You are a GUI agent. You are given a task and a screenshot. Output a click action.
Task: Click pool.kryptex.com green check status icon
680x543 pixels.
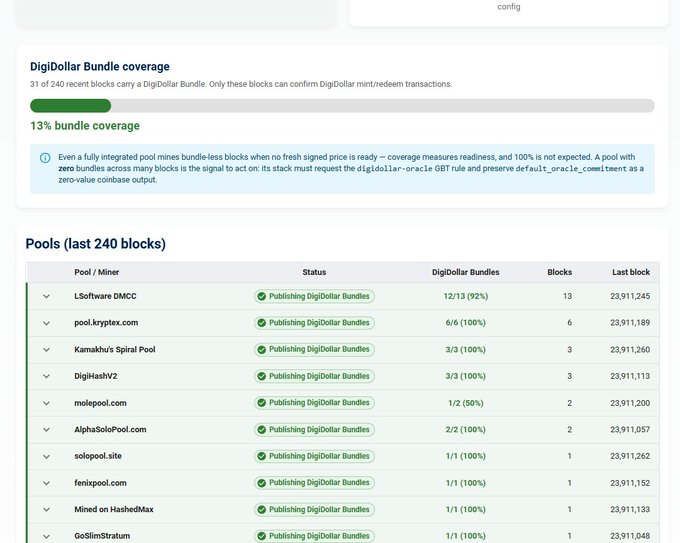pos(262,323)
